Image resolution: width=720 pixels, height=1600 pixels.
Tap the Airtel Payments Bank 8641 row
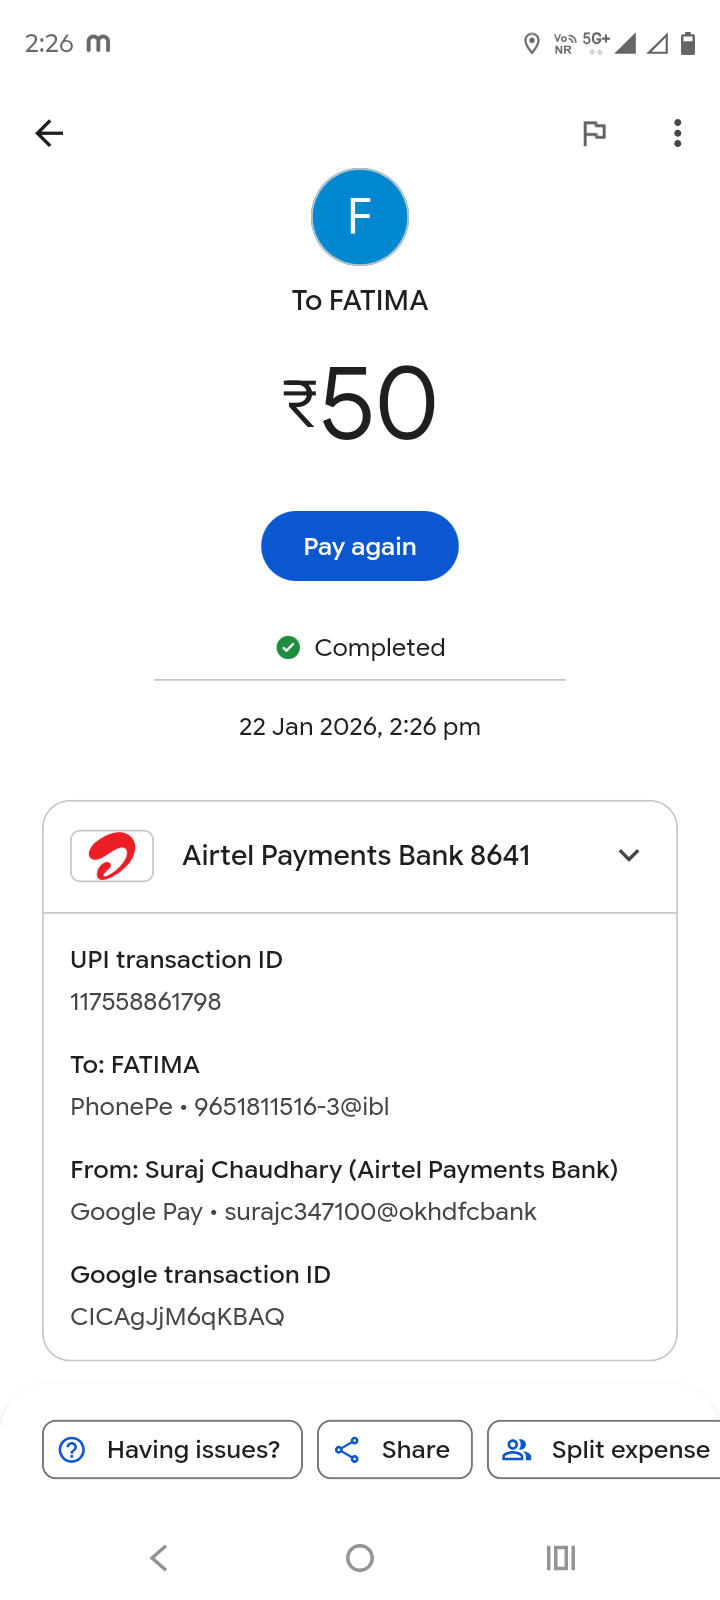(356, 856)
